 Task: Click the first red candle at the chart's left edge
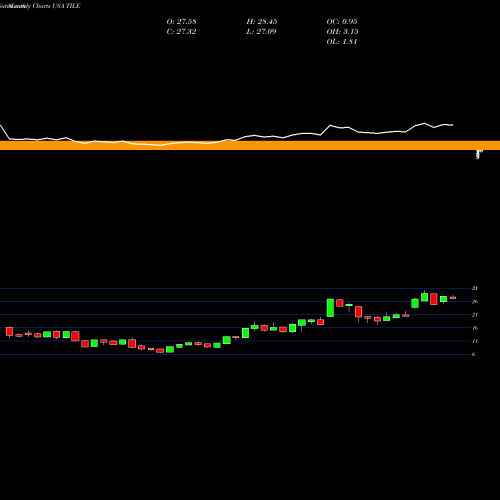point(9,332)
